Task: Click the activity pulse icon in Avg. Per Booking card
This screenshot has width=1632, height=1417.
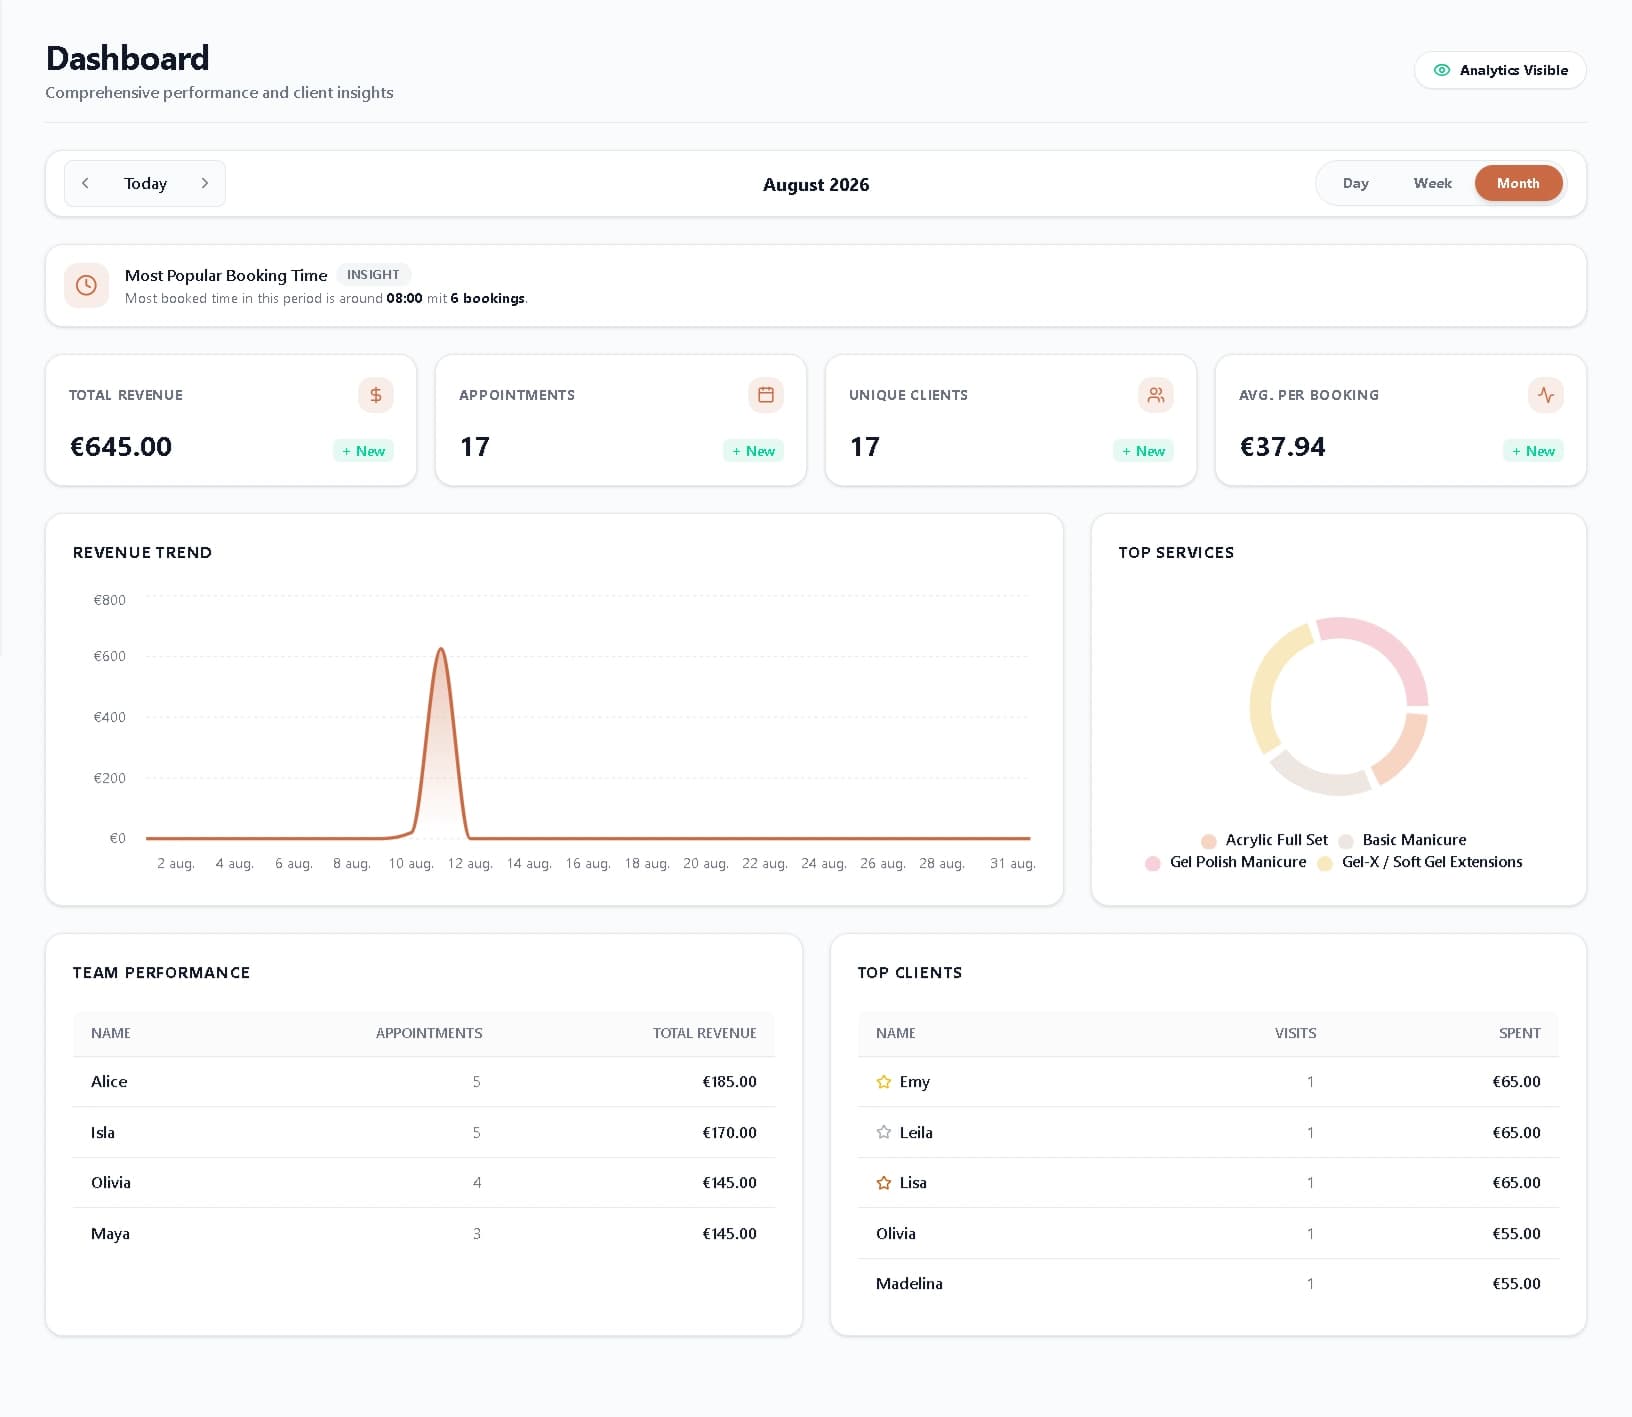Action: 1546,395
